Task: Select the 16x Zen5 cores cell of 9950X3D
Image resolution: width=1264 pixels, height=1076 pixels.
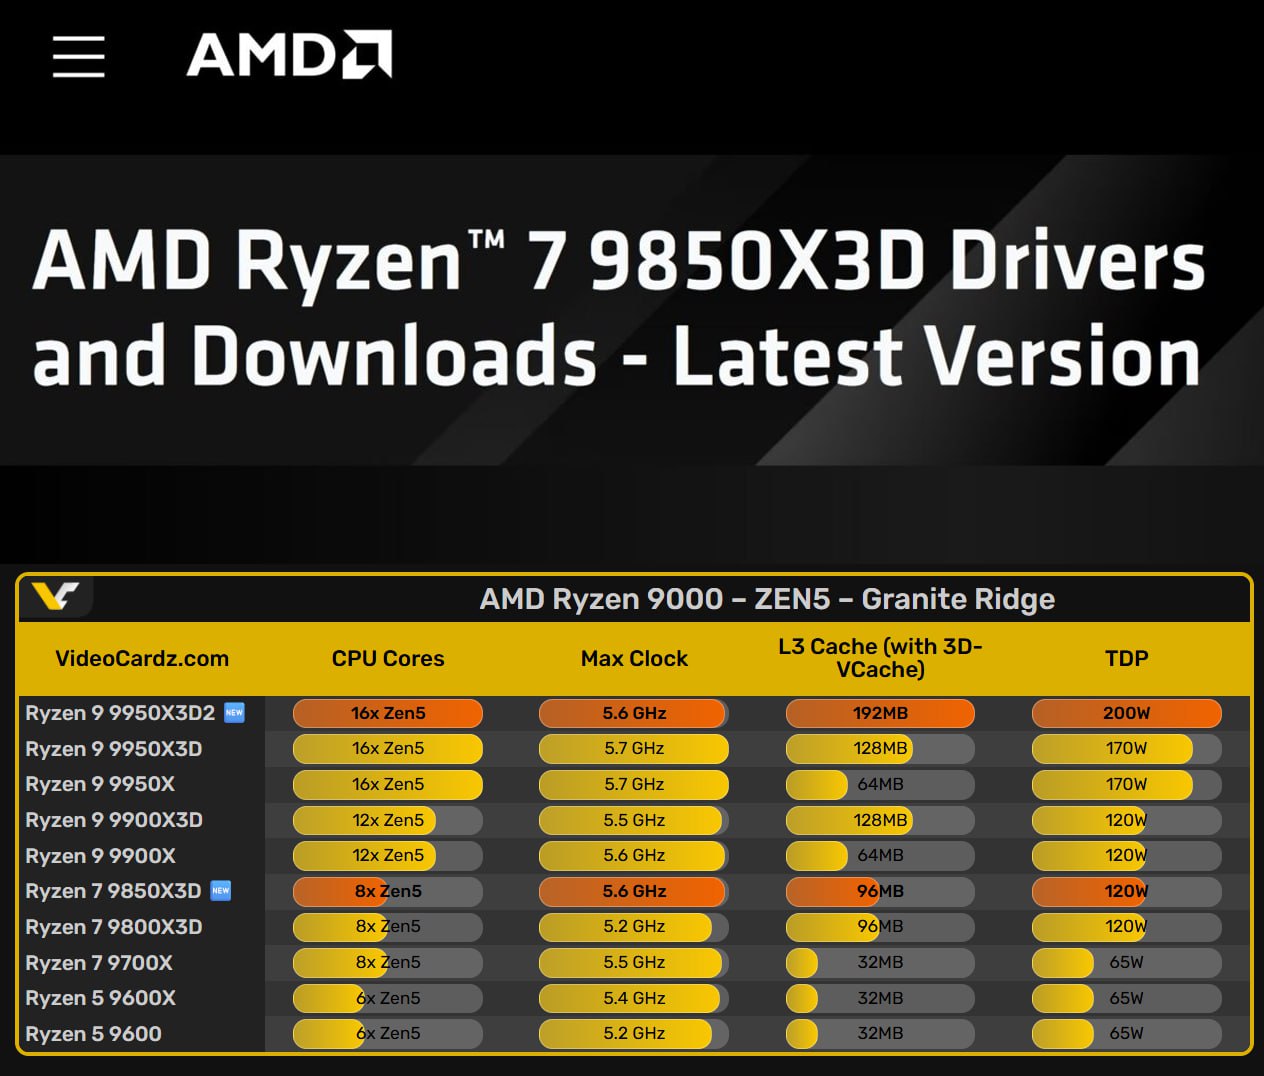Action: click(387, 748)
